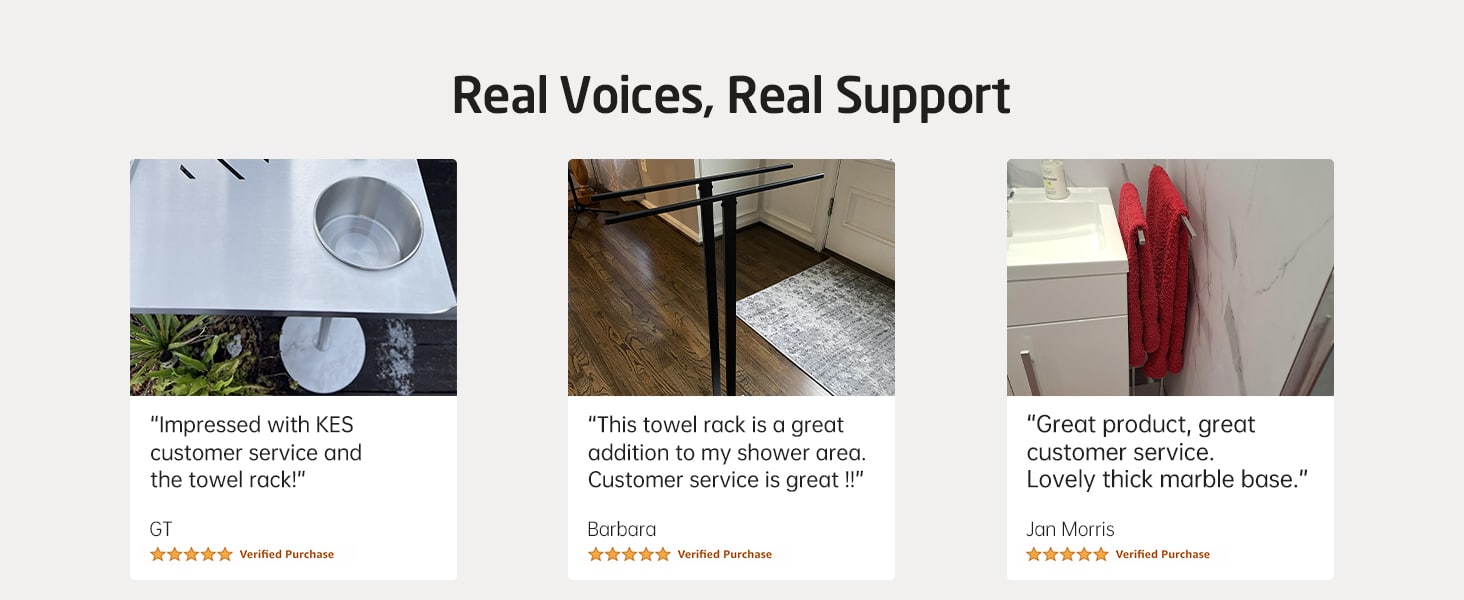Click GT's five-star rating

pos(191,554)
